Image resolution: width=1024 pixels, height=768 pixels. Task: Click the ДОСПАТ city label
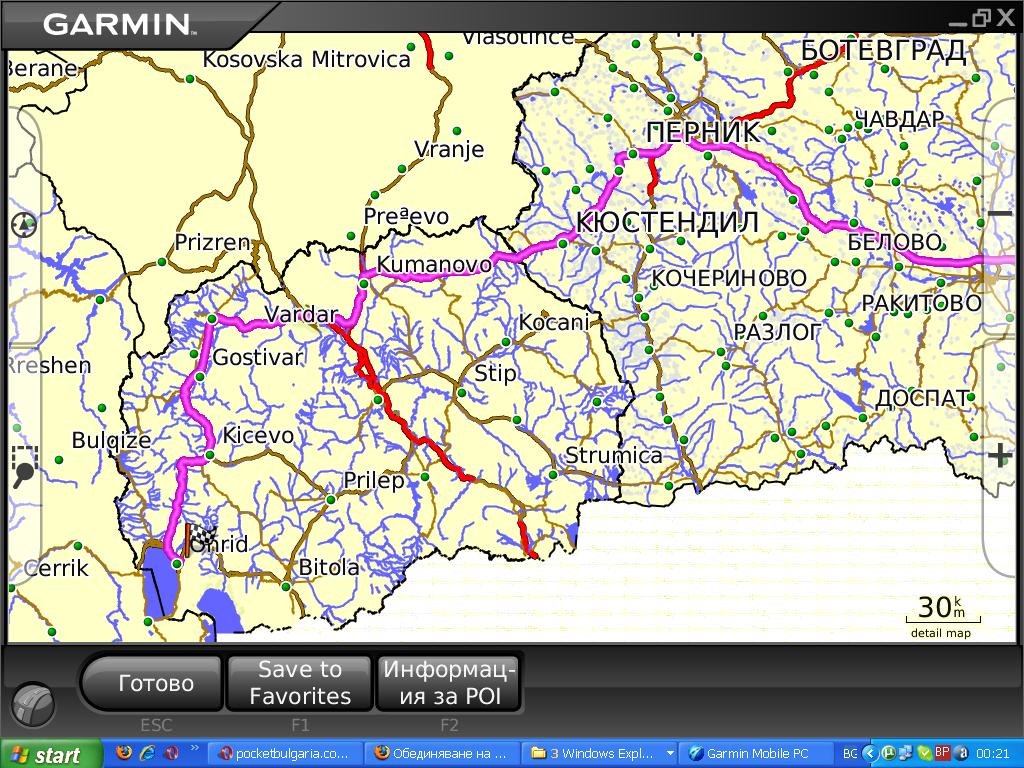[921, 398]
